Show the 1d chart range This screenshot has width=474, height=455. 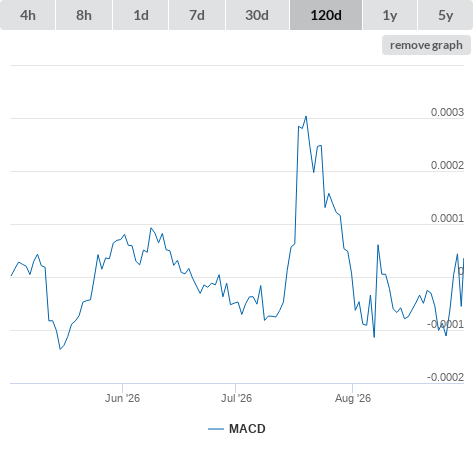141,15
